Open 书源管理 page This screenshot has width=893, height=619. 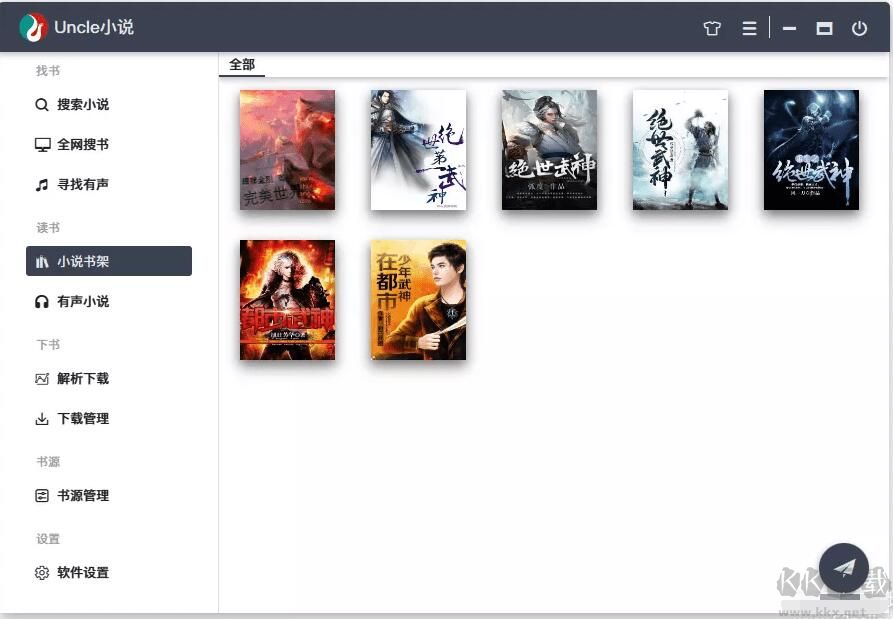point(109,495)
